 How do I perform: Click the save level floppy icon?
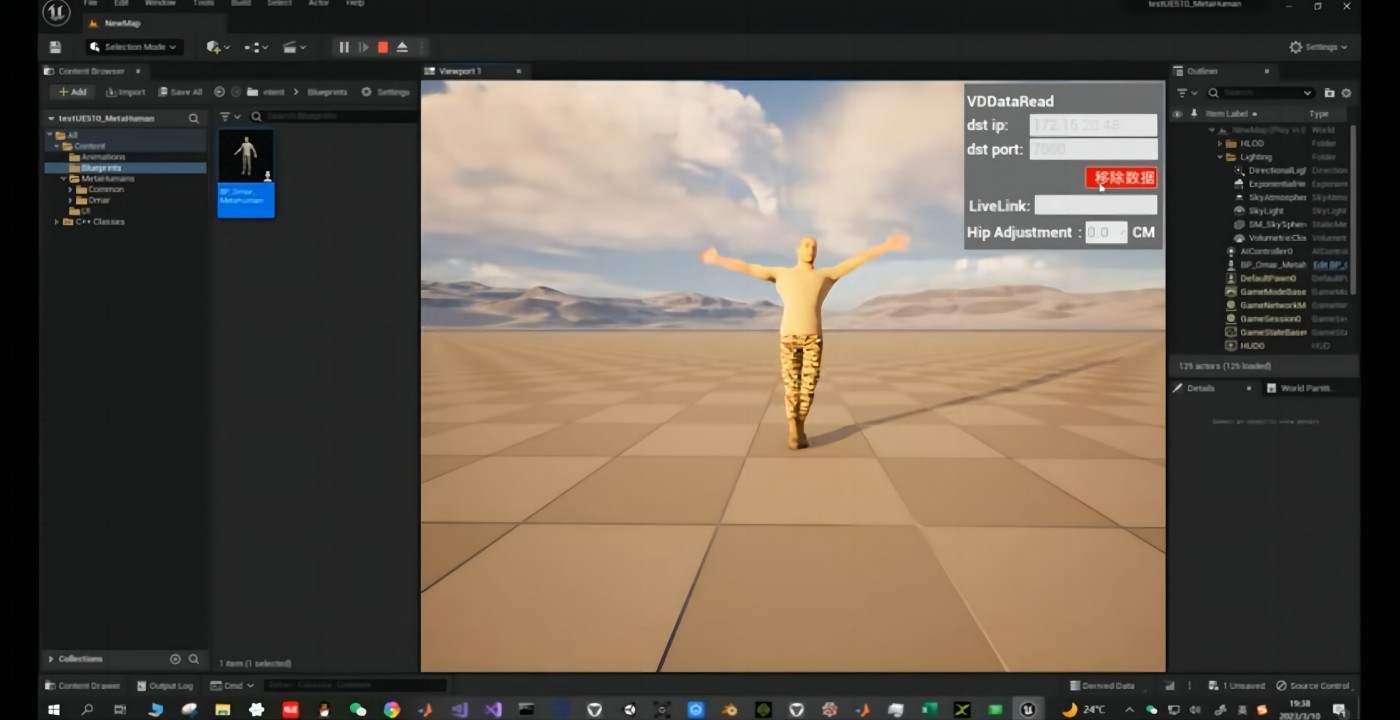point(55,47)
